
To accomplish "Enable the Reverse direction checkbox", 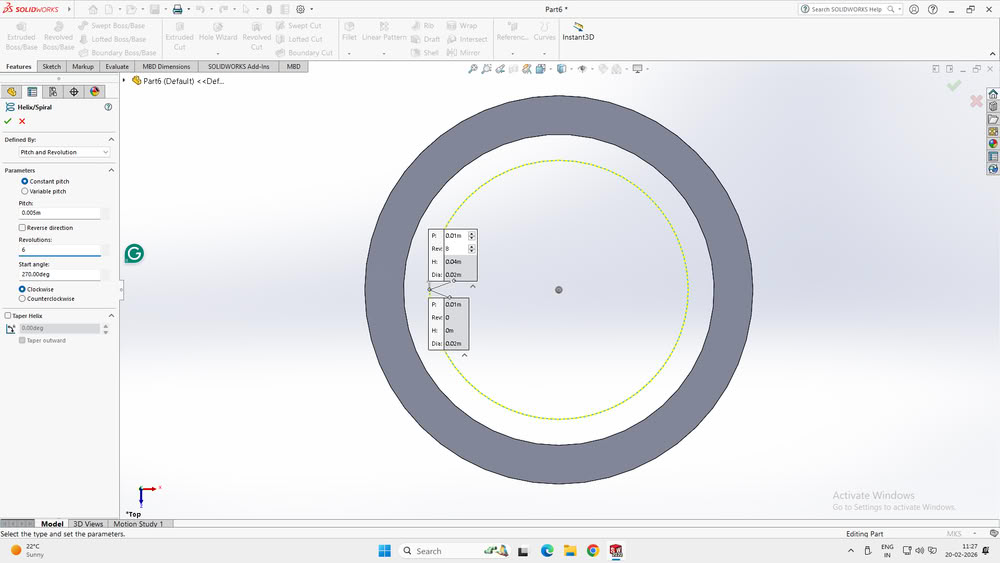I will [x=22, y=228].
